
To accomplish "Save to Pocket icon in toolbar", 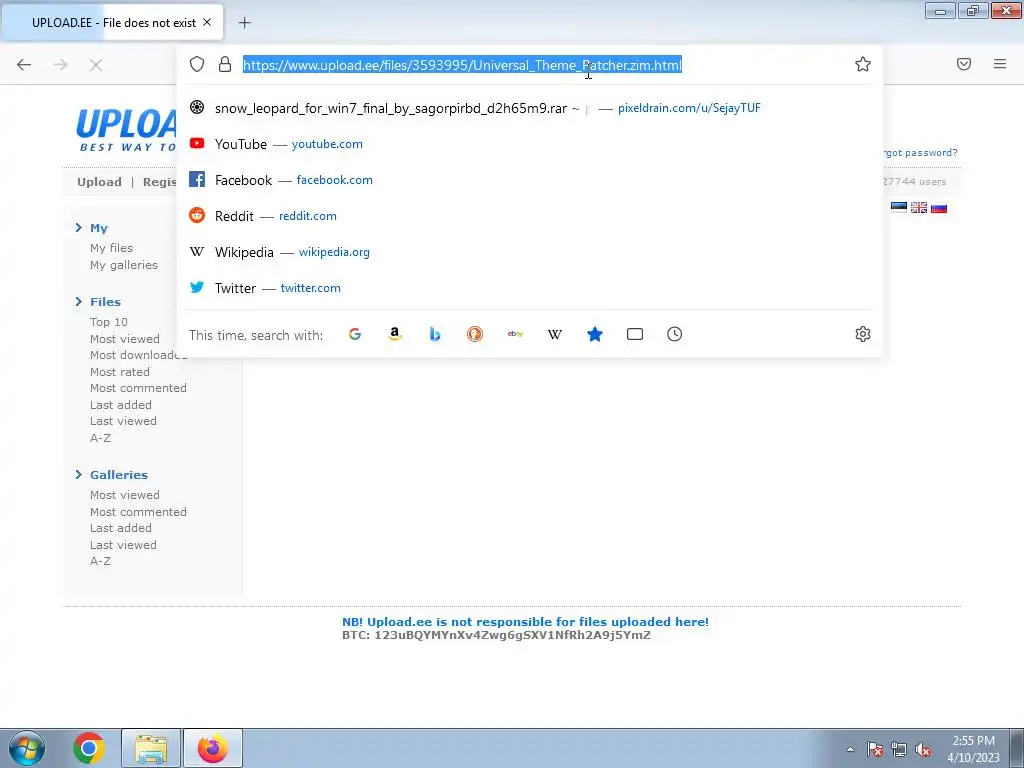I will tap(964, 64).
